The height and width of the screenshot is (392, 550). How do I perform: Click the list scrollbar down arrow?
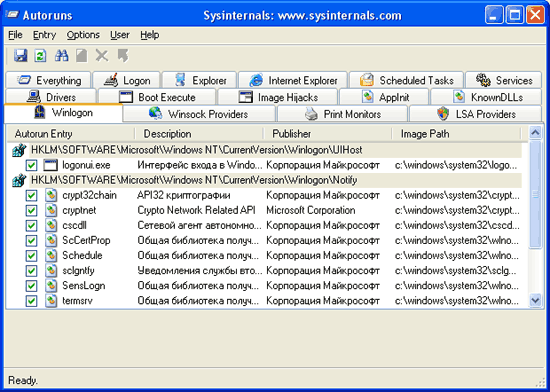[x=536, y=300]
